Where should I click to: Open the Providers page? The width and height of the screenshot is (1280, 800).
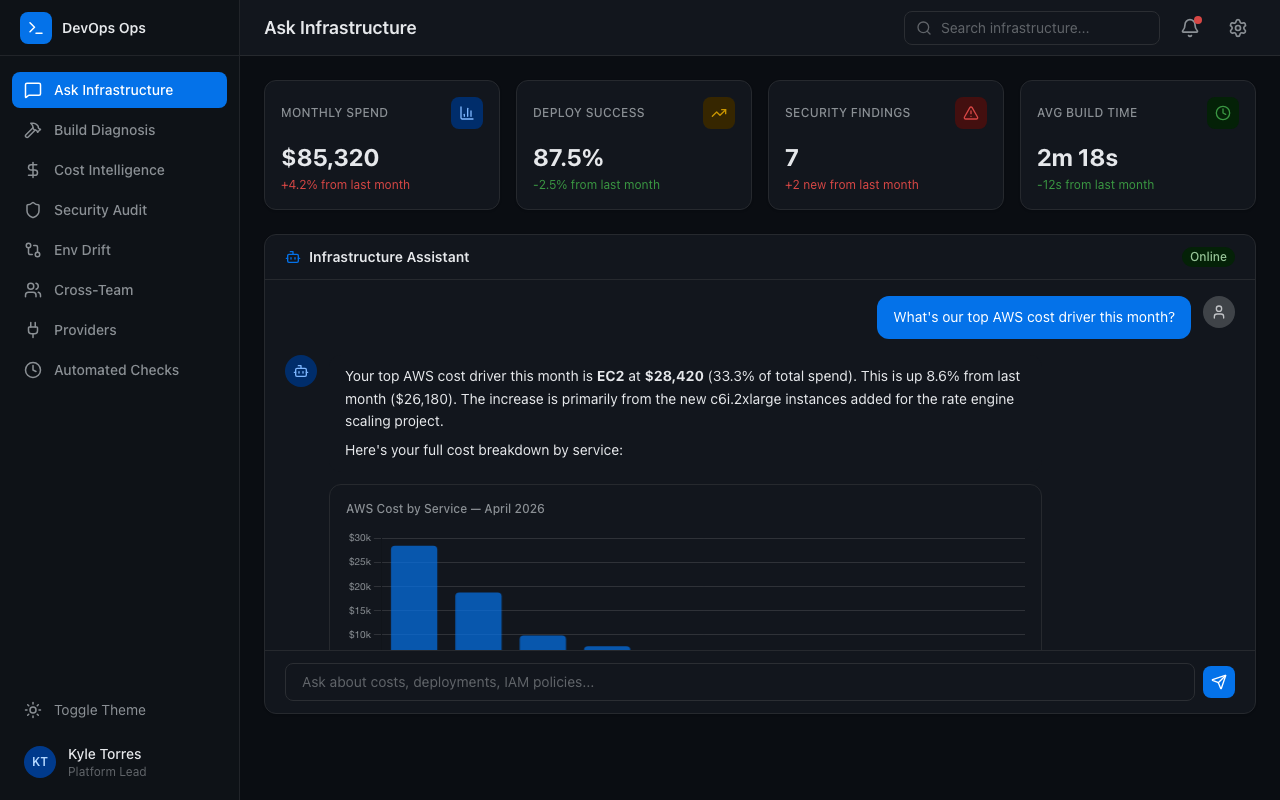pyautogui.click(x=83, y=330)
